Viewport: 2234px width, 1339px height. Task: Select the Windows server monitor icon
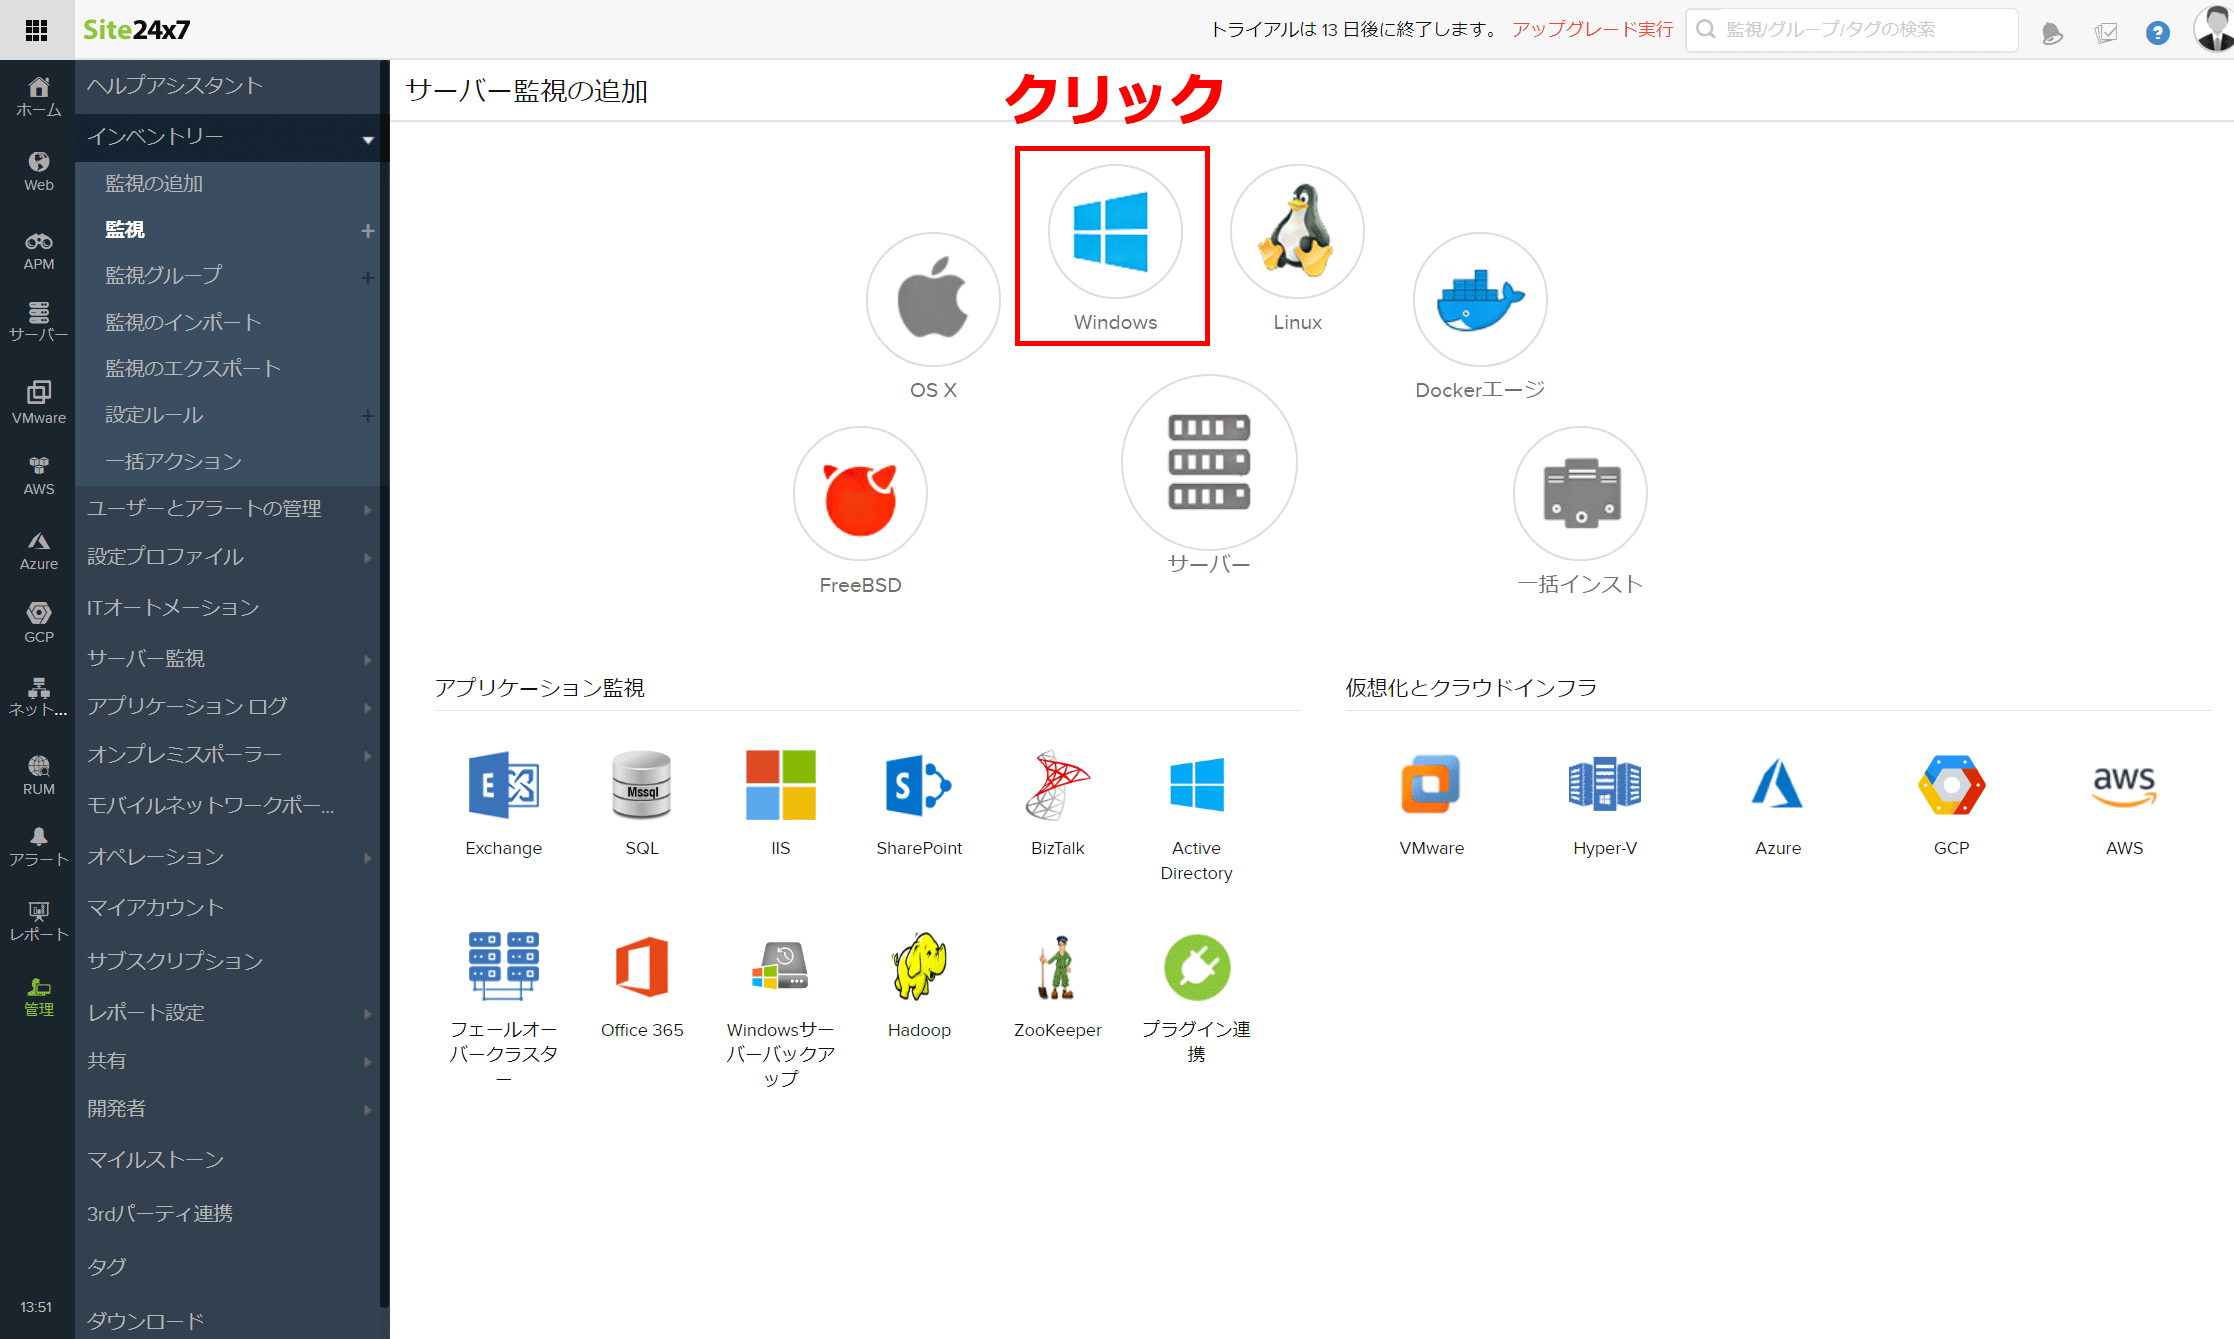(x=1114, y=231)
